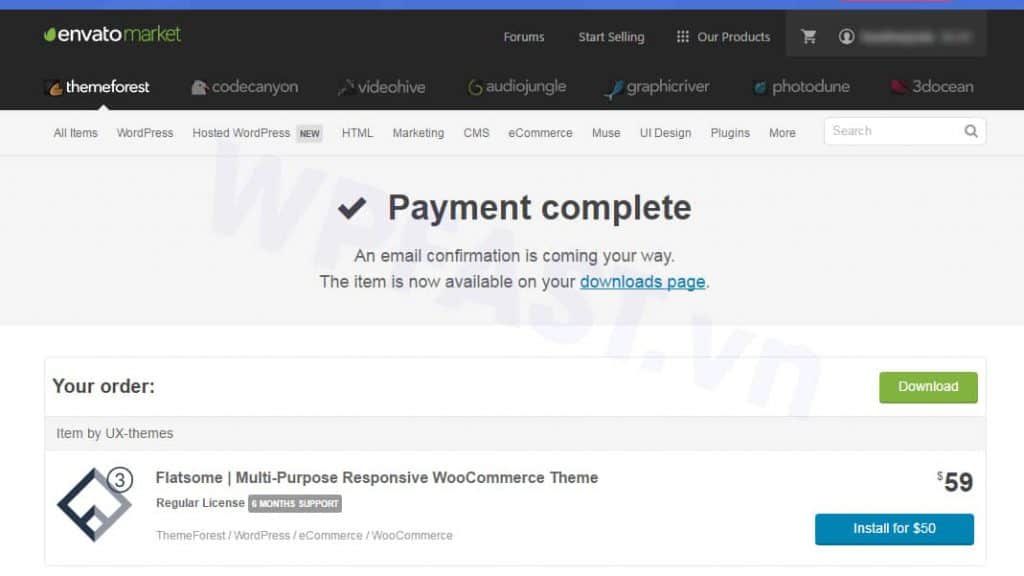Click the Start Selling link
1024x576 pixels.
point(611,37)
